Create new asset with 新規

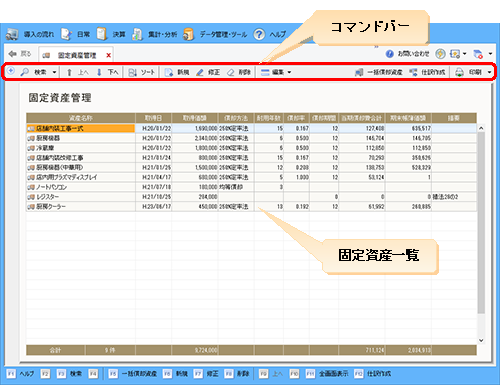pyautogui.click(x=177, y=72)
